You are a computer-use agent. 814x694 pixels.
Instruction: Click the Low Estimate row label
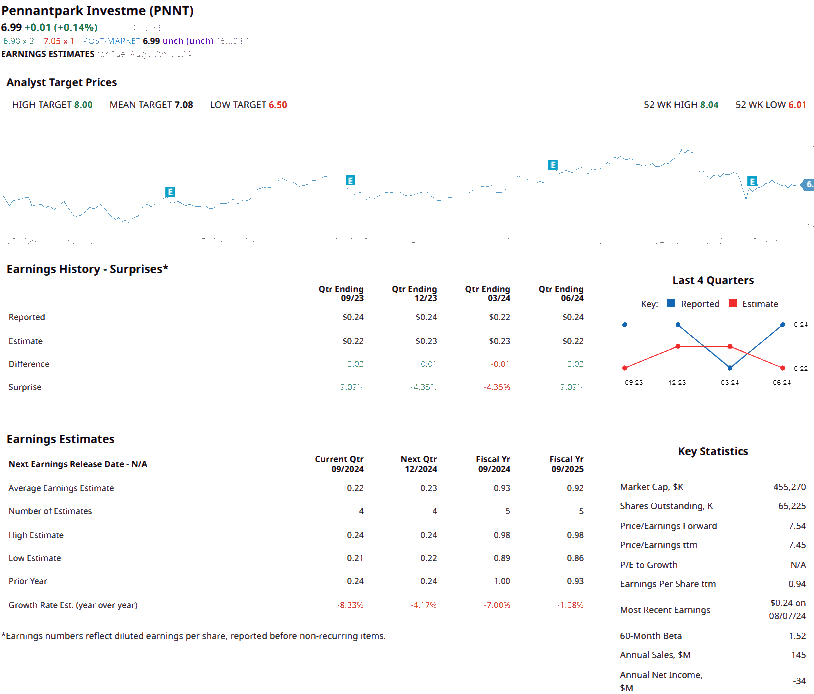click(35, 558)
